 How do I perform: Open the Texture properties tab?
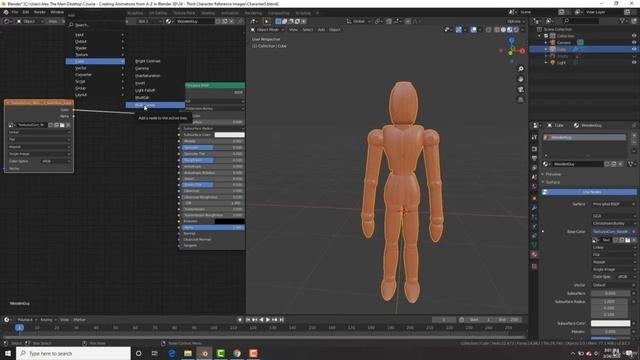(534, 266)
